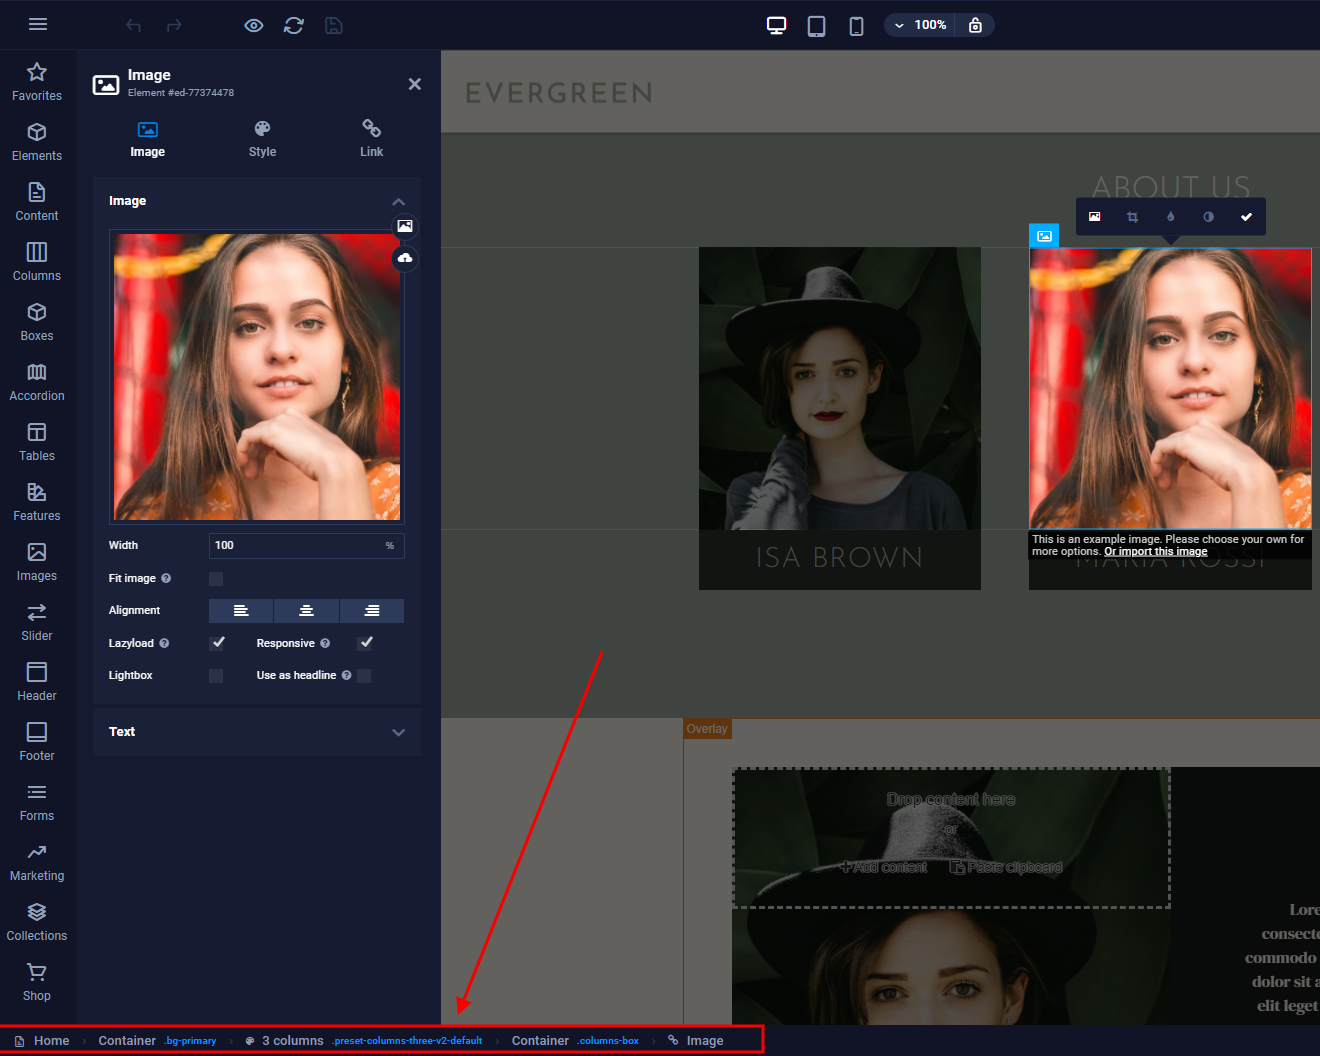This screenshot has height=1056, width=1320.
Task: Switch to mobile phone device view
Action: (856, 25)
